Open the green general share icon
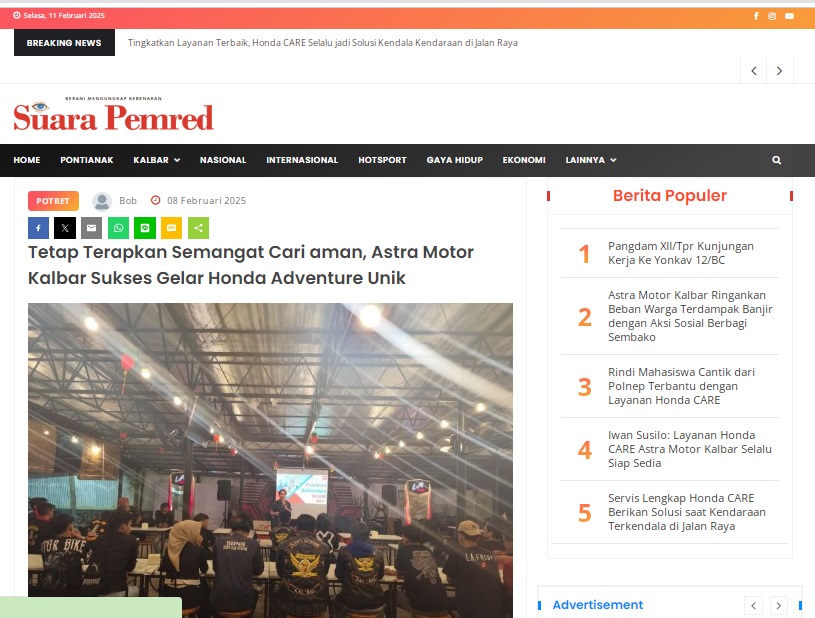Image resolution: width=815 pixels, height=618 pixels. 198,228
